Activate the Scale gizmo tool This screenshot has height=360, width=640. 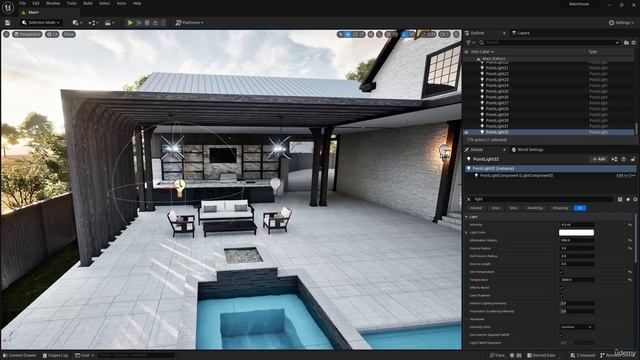(362, 34)
